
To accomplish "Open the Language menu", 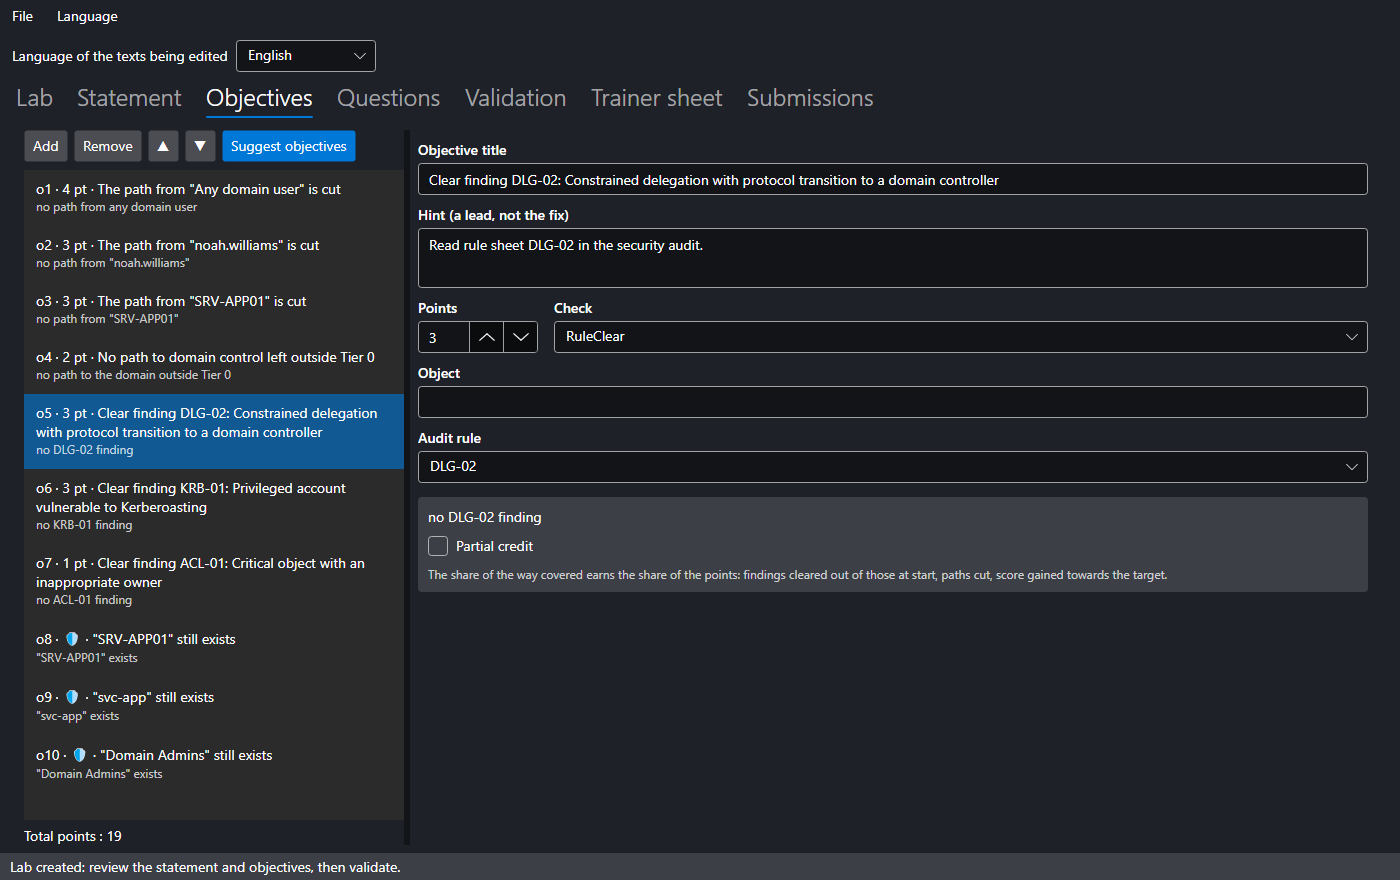I will (87, 16).
